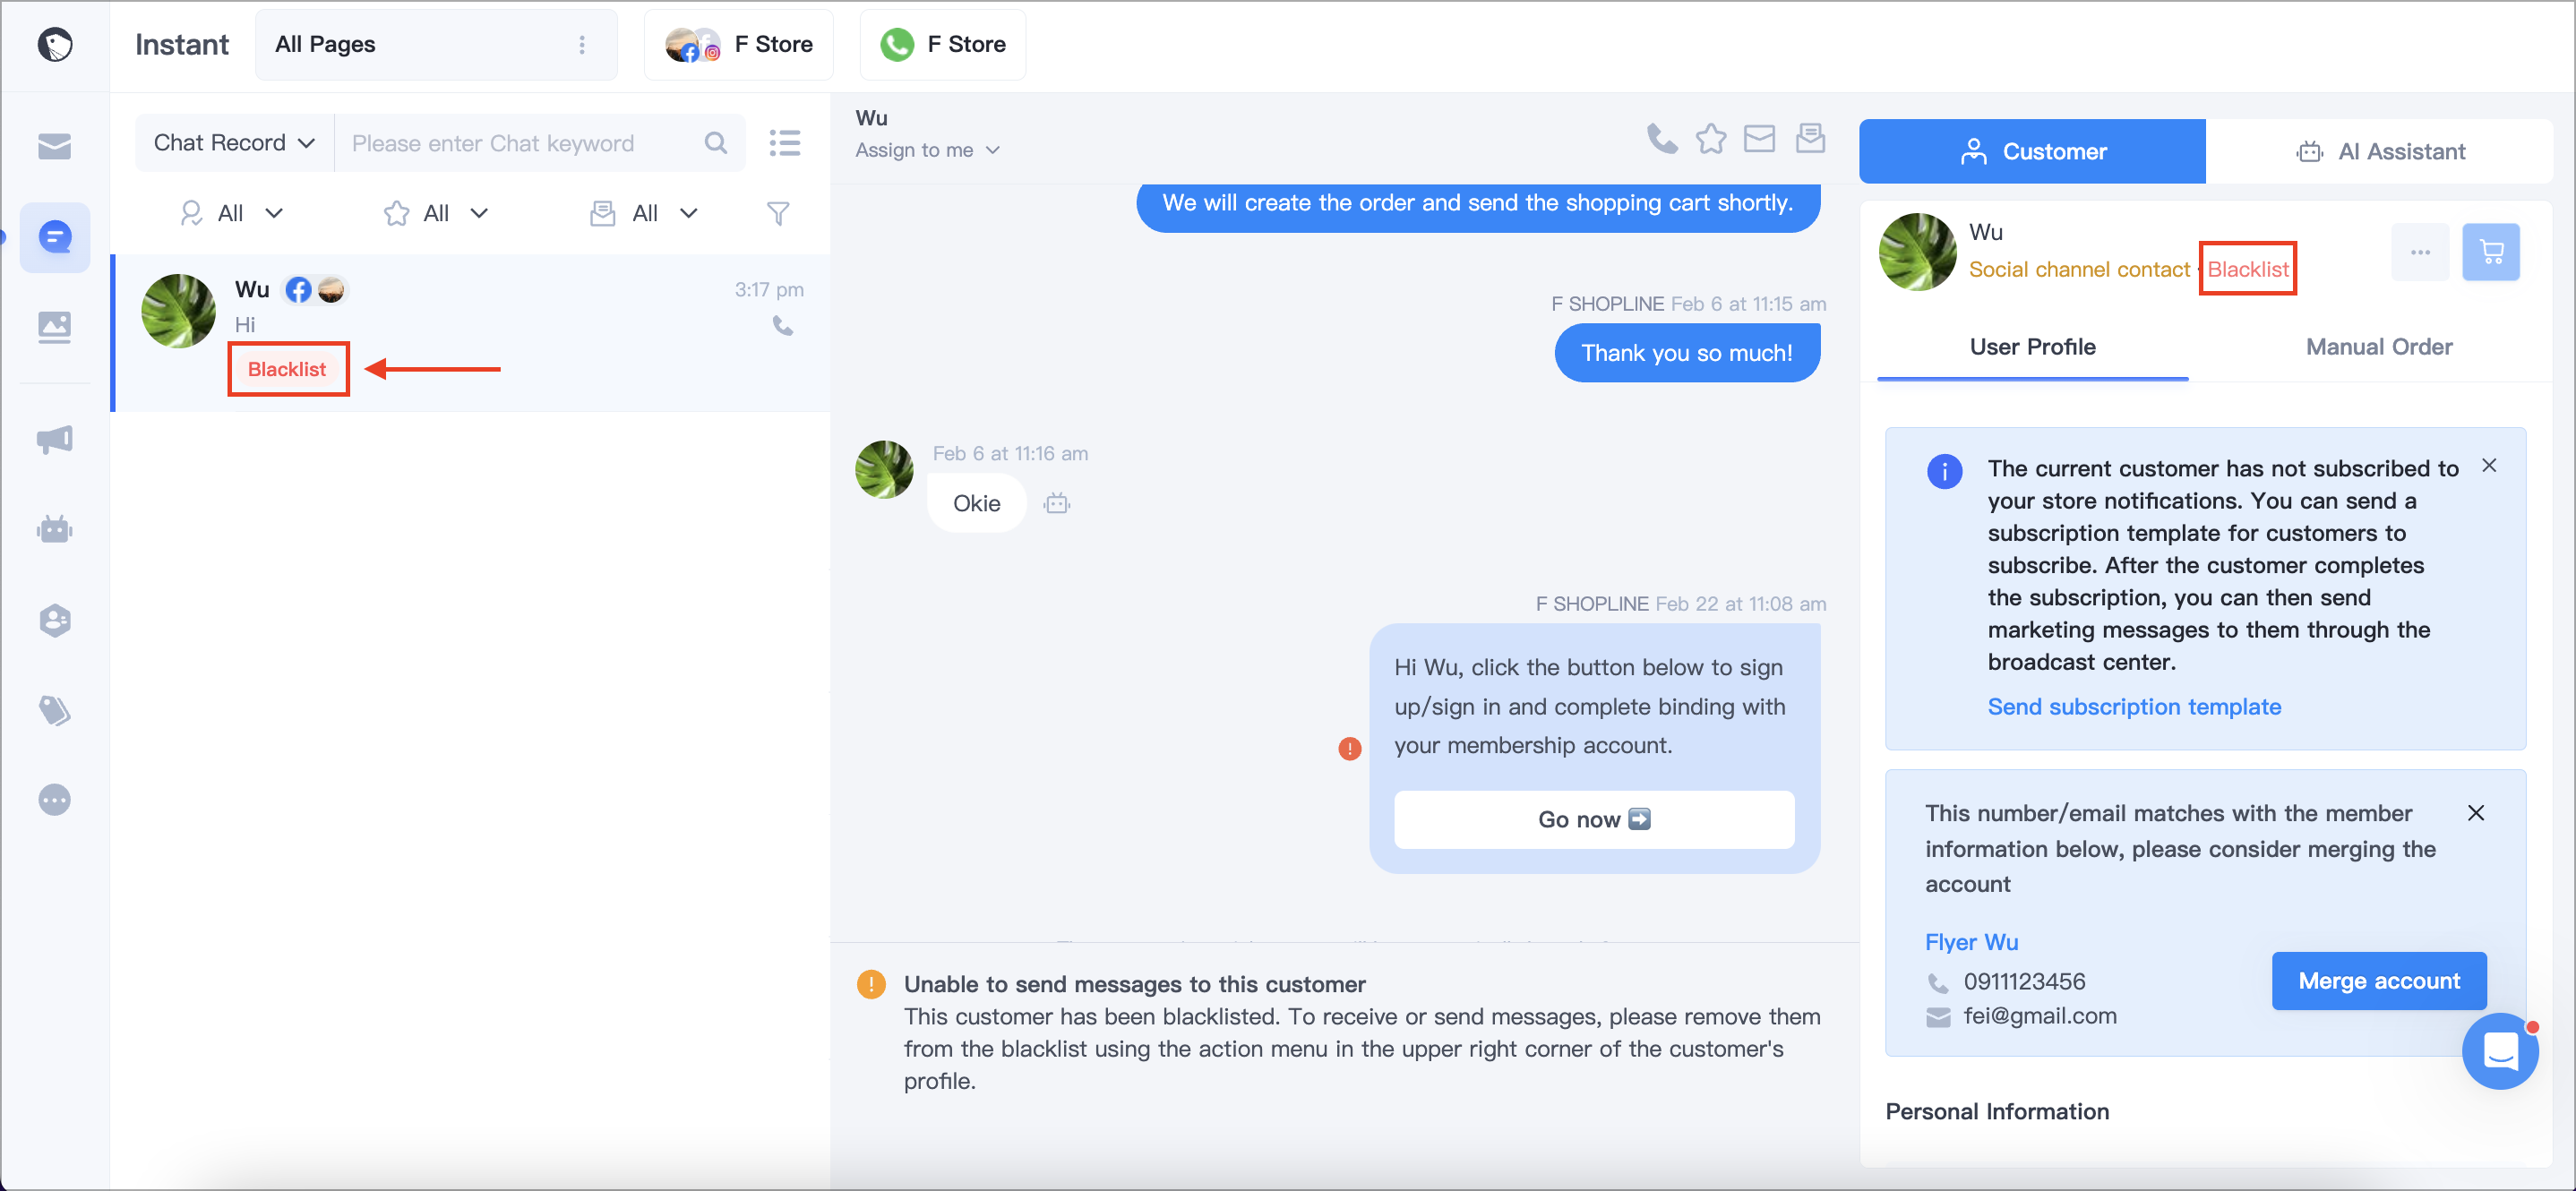This screenshot has height=1191, width=2576.
Task: Open the Assign to me dropdown
Action: [927, 150]
